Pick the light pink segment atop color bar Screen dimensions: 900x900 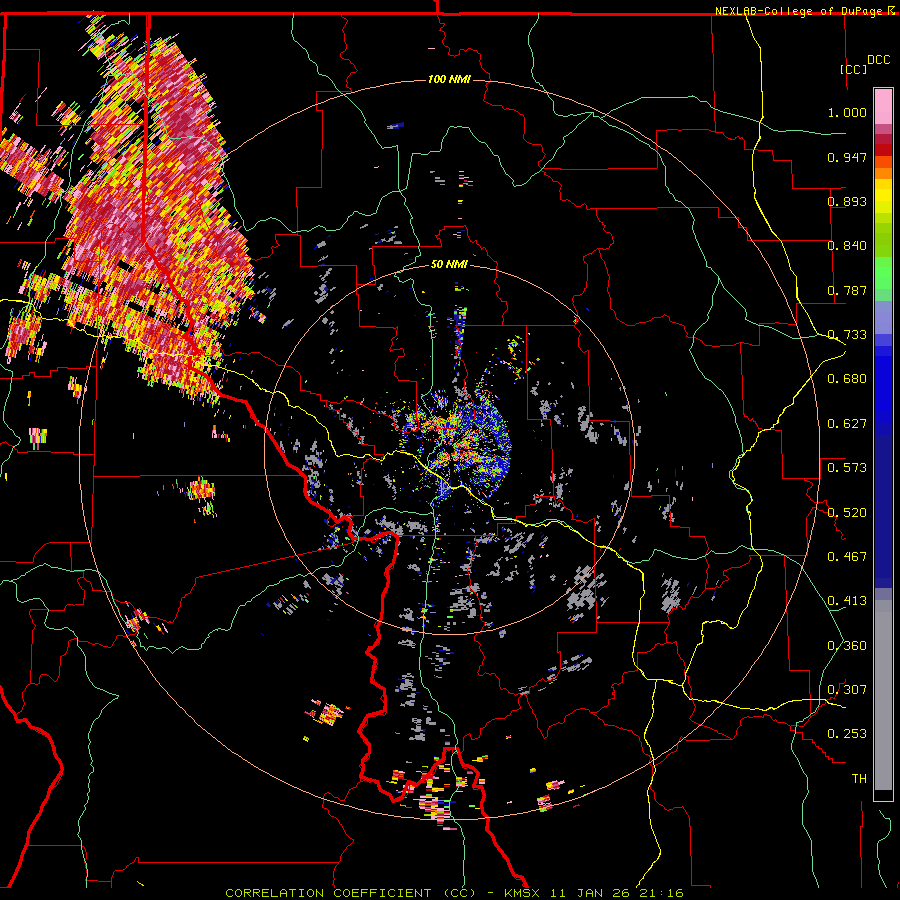883,106
